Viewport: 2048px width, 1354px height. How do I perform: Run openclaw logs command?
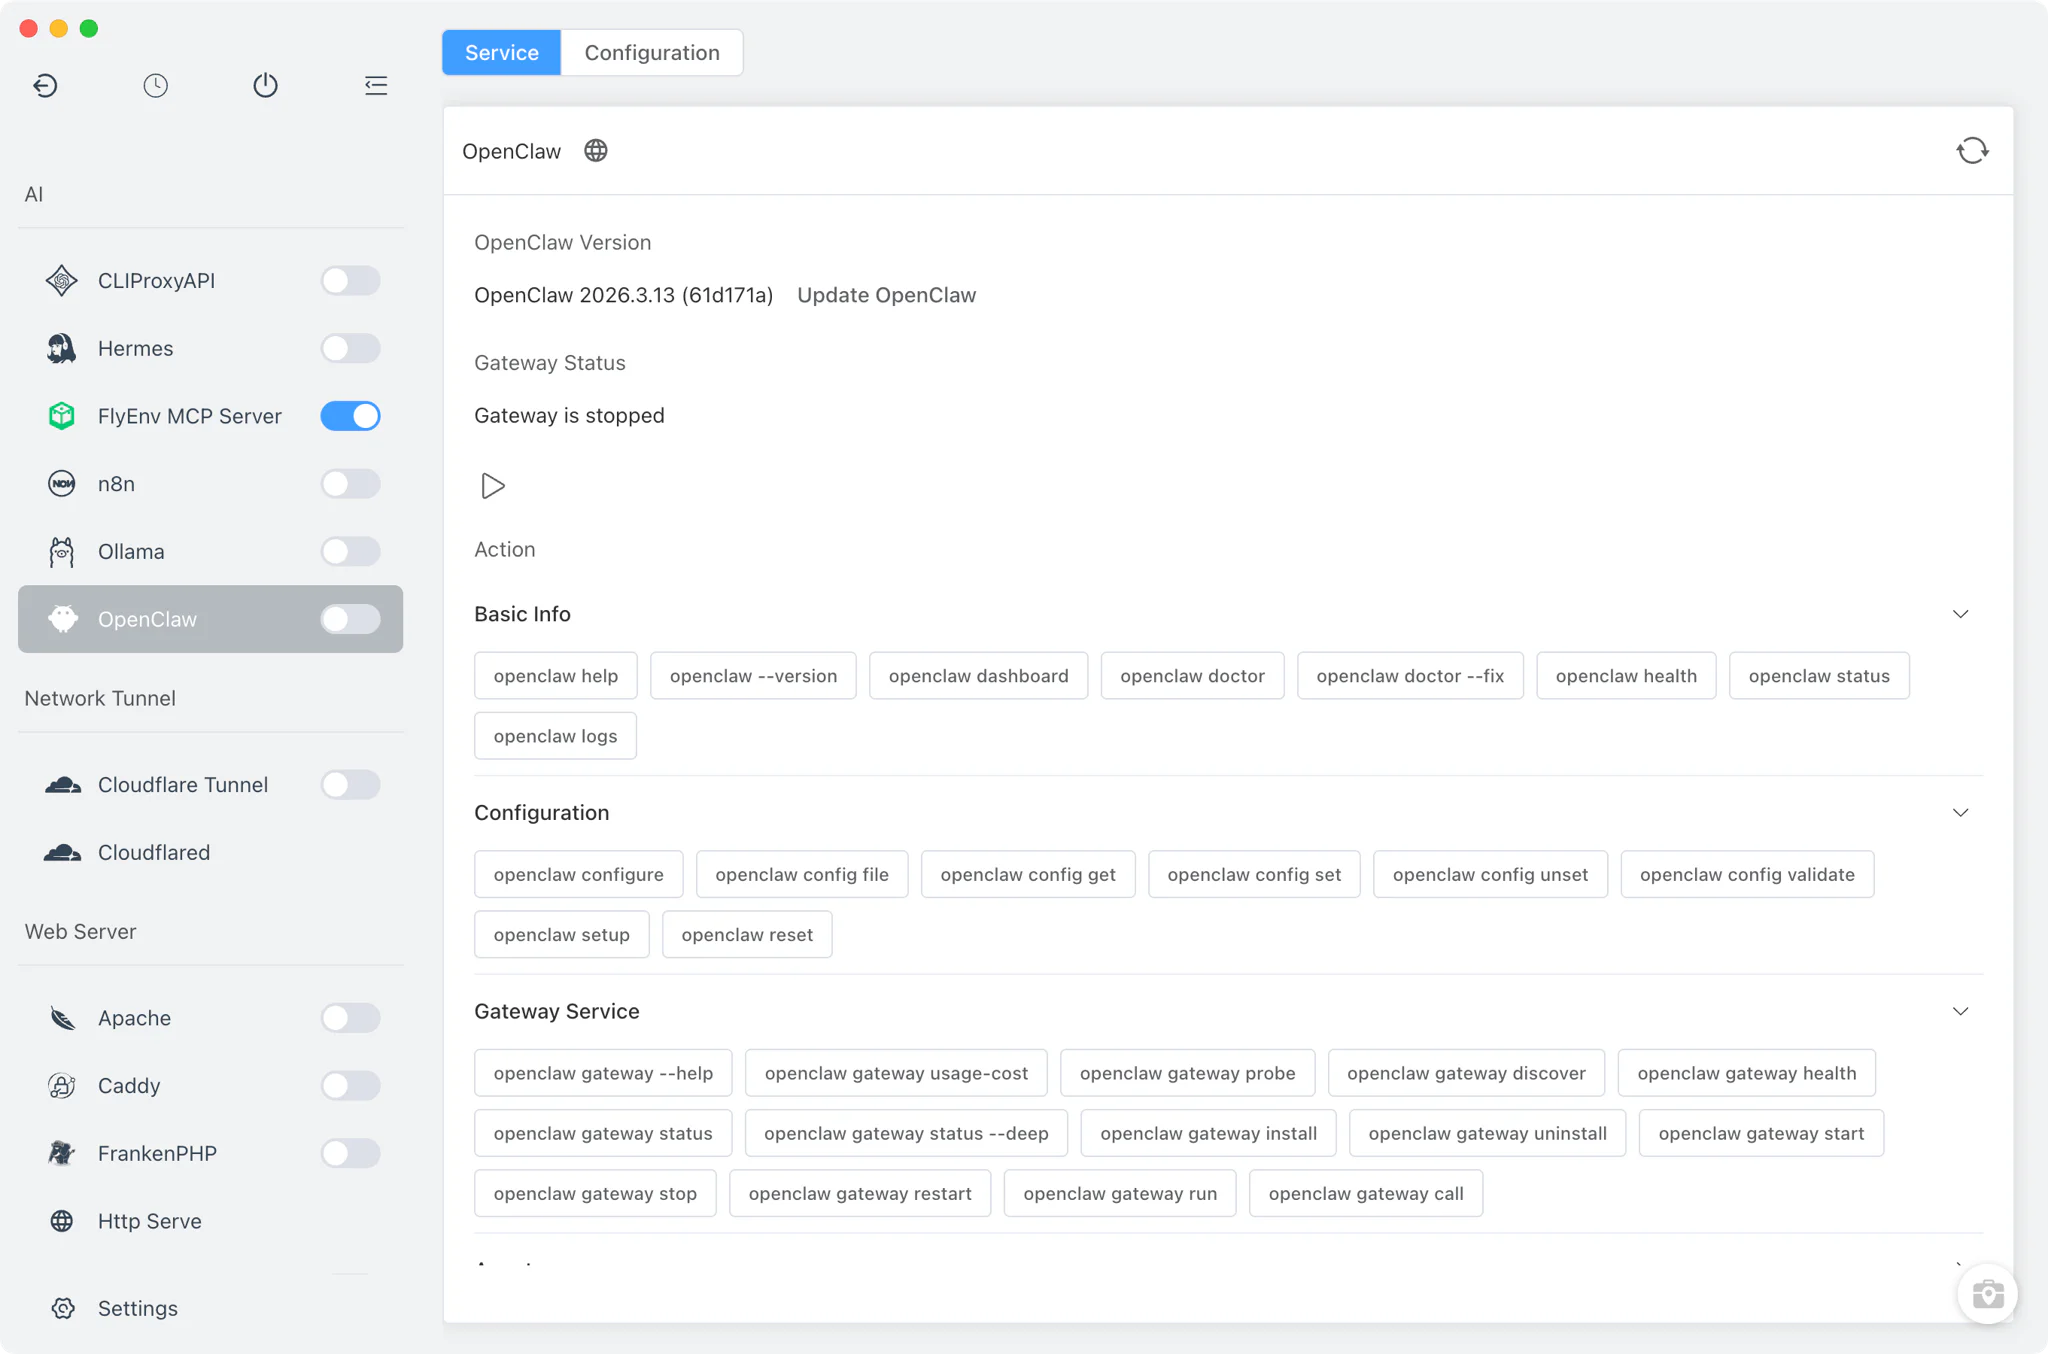point(555,736)
